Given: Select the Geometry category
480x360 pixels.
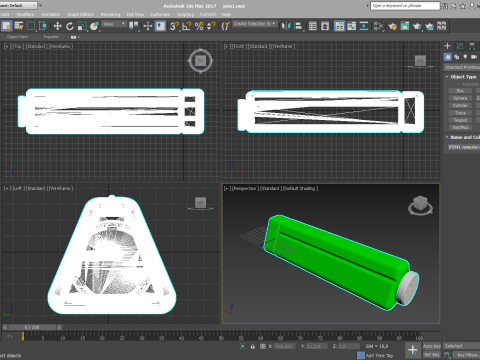Looking at the screenshot, I should (x=448, y=57).
